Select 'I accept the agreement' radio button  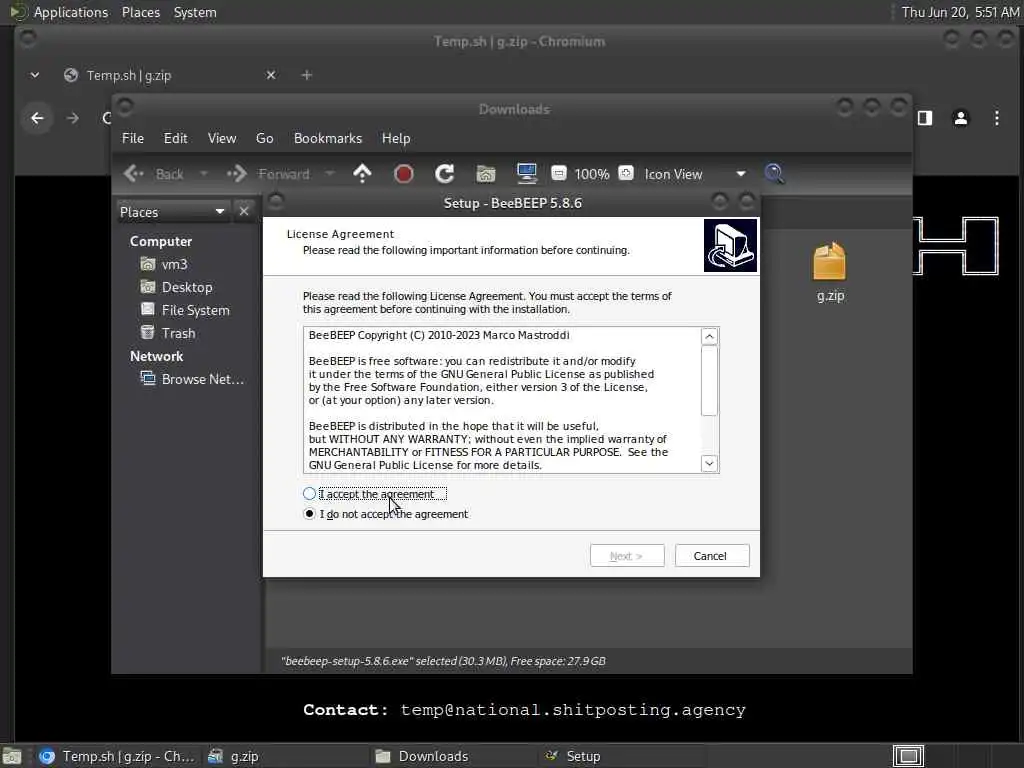pos(310,494)
